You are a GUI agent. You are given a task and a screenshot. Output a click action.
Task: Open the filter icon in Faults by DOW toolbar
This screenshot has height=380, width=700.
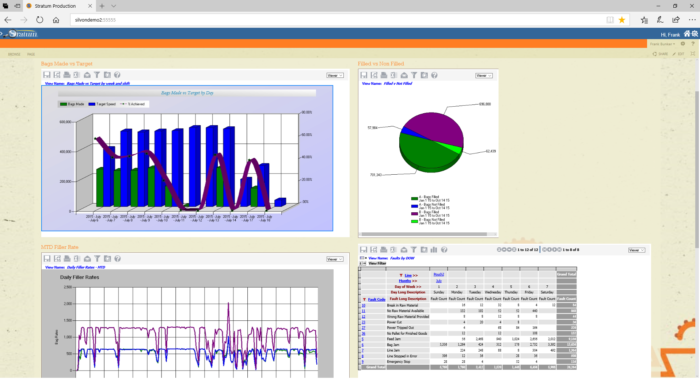tap(413, 250)
